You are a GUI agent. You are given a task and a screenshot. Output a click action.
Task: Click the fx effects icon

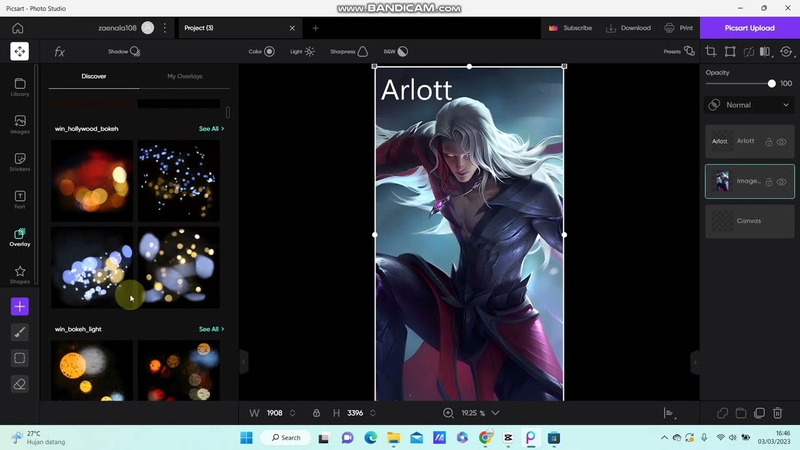[60, 51]
